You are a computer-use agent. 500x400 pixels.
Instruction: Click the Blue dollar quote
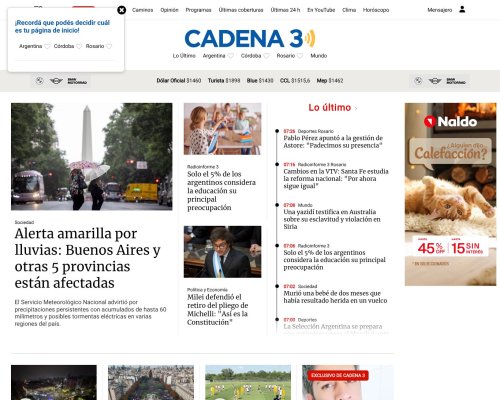(260, 81)
